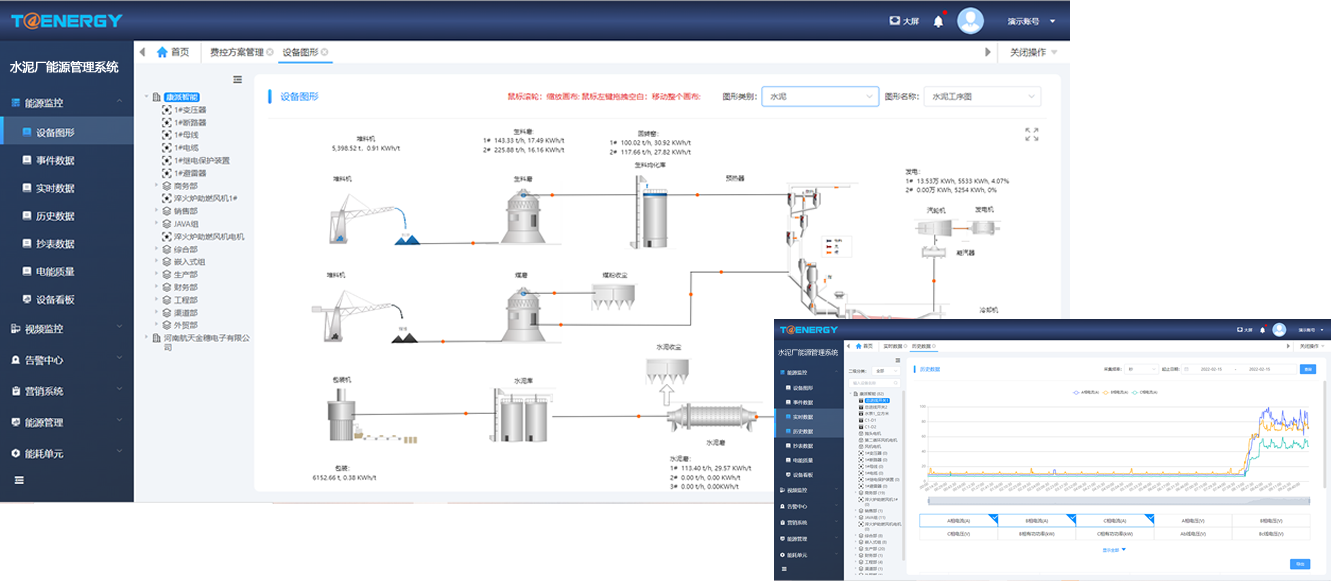Click the 渠道部 layers icon in tree
The image size is (1331, 581).
tap(167, 312)
